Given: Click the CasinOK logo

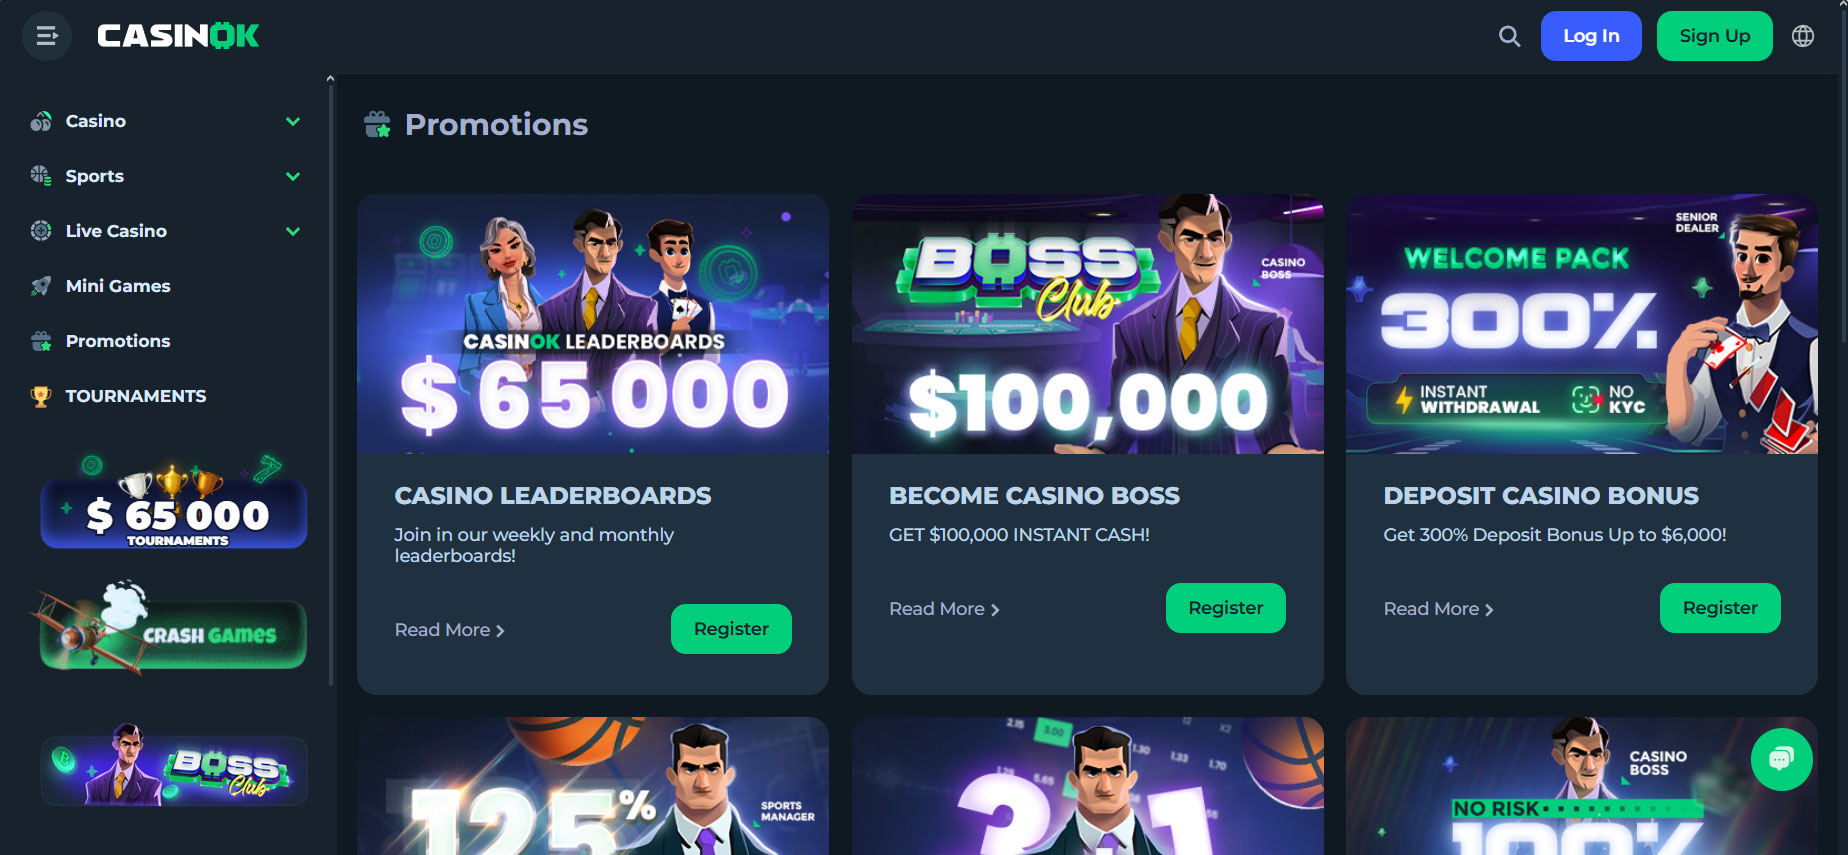Looking at the screenshot, I should pos(178,36).
